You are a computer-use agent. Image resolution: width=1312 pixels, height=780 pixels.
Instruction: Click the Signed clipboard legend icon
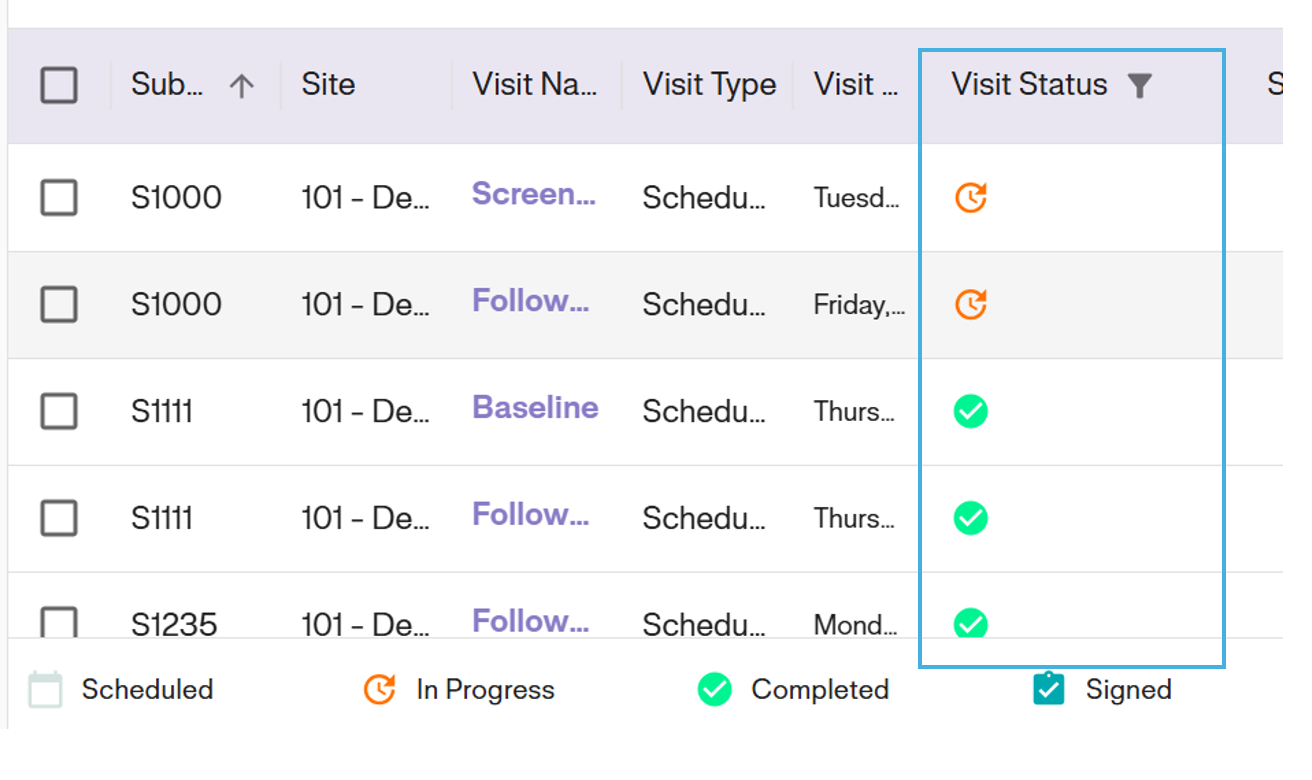coord(1049,689)
